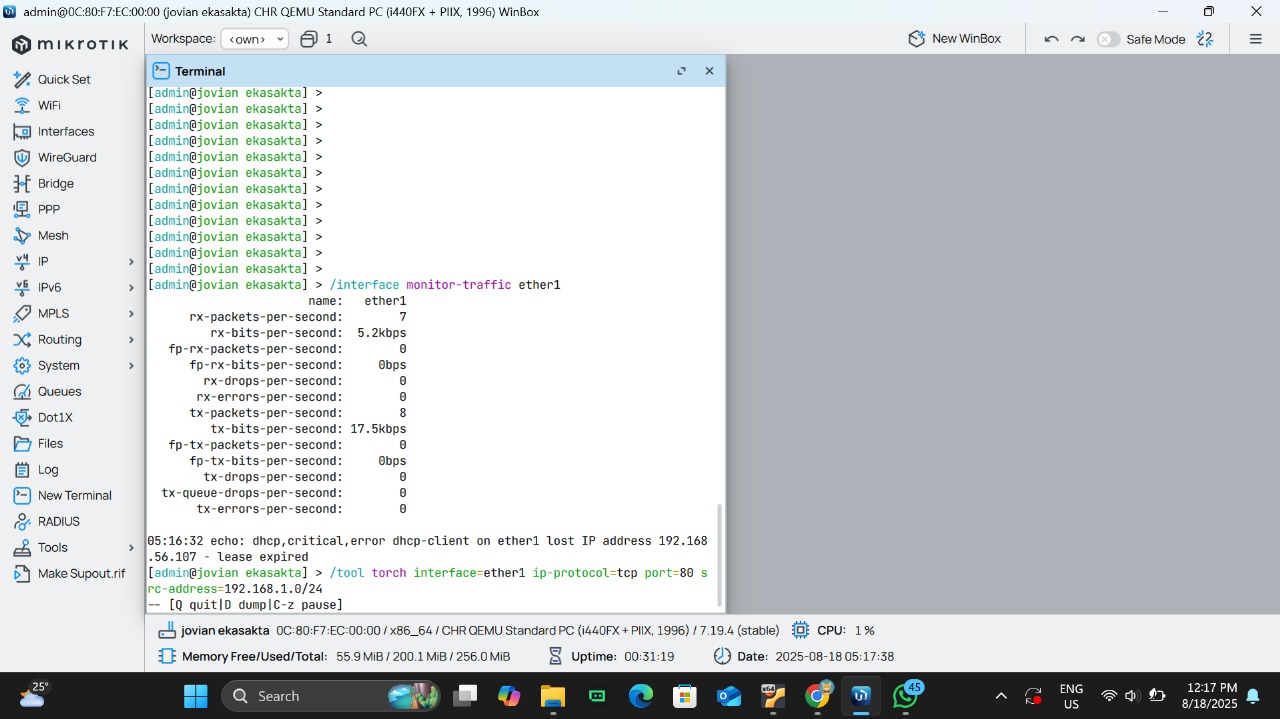Open Google Chrome from the taskbar
Image resolution: width=1280 pixels, height=719 pixels.
coord(817,696)
